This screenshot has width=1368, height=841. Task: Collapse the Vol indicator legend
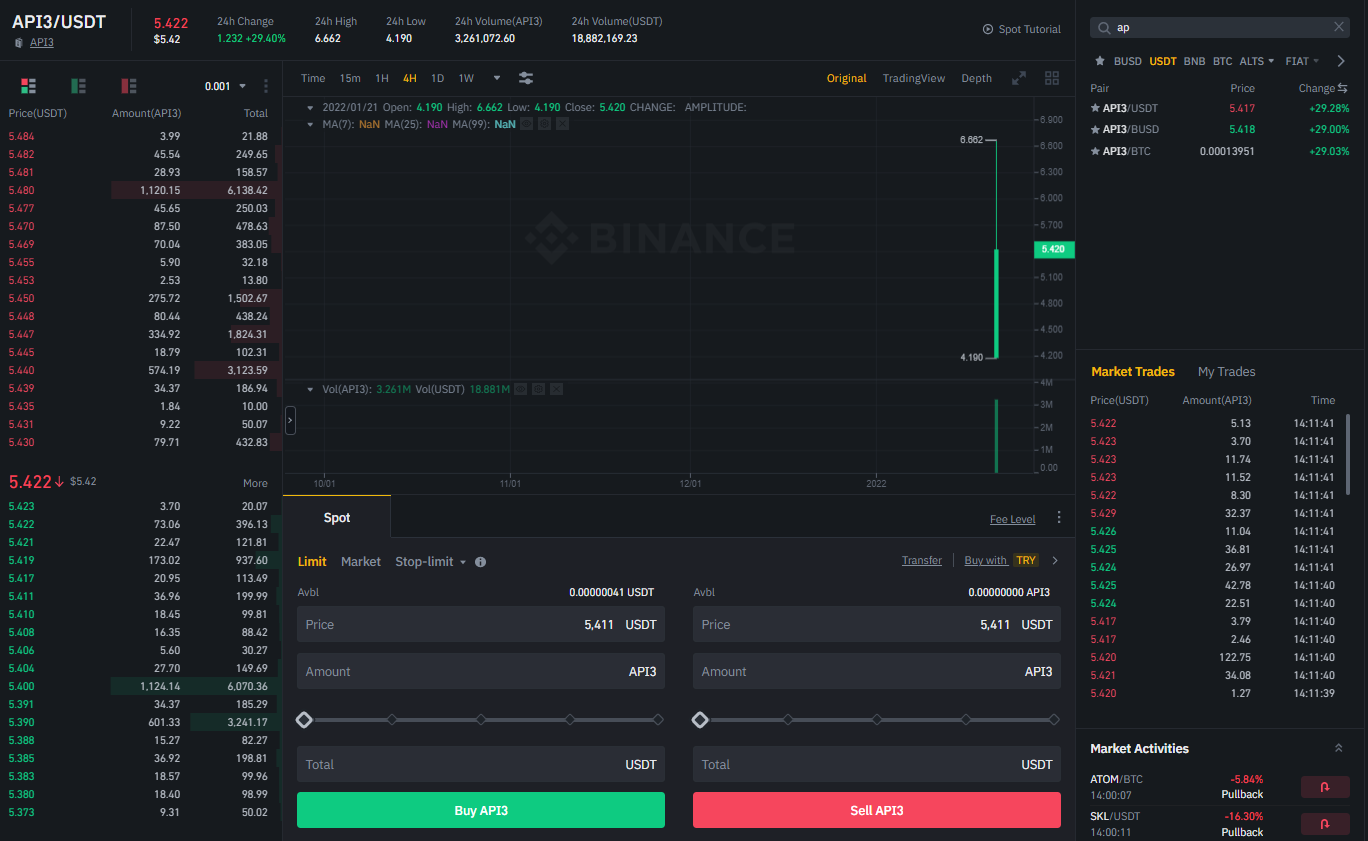coord(310,389)
